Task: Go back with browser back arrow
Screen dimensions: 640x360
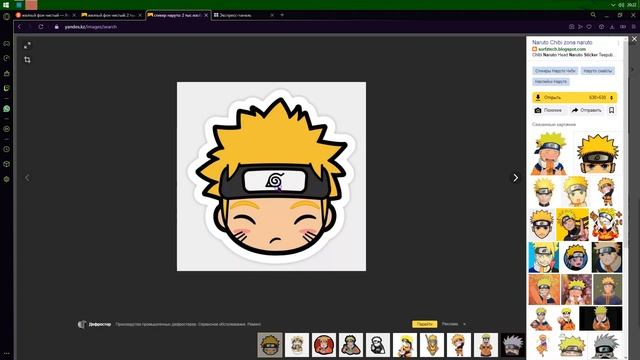Action: coord(19,27)
